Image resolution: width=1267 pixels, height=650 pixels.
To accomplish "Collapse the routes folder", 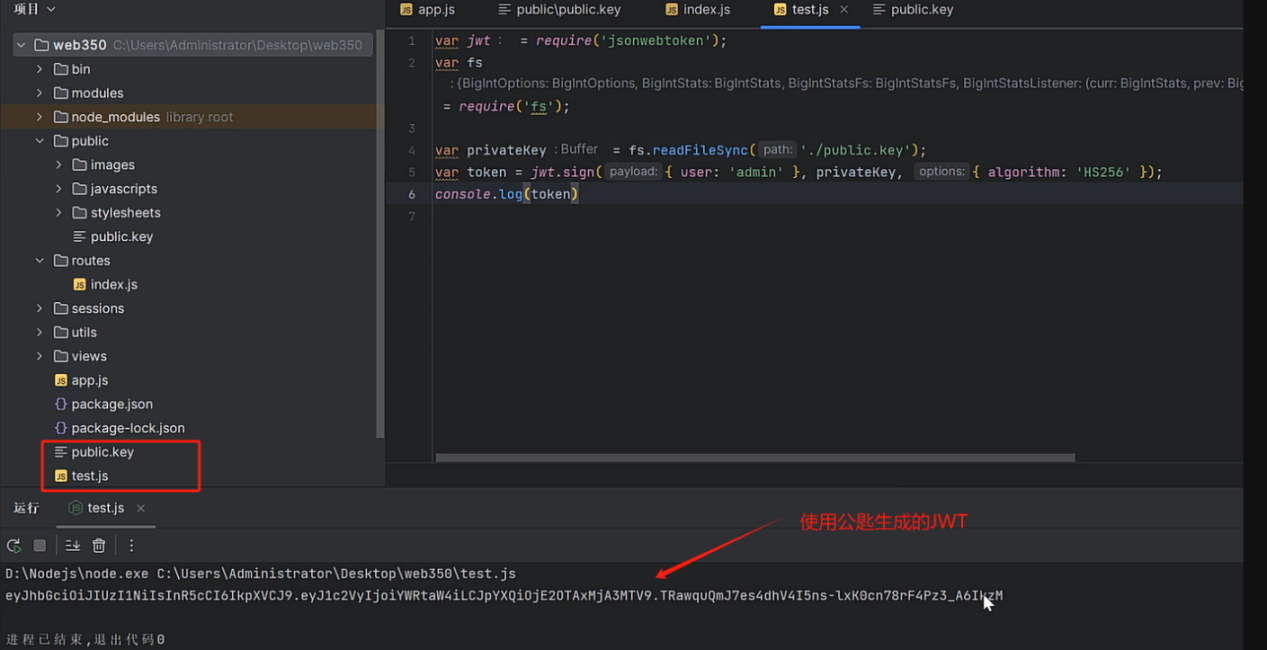I will click(x=40, y=261).
